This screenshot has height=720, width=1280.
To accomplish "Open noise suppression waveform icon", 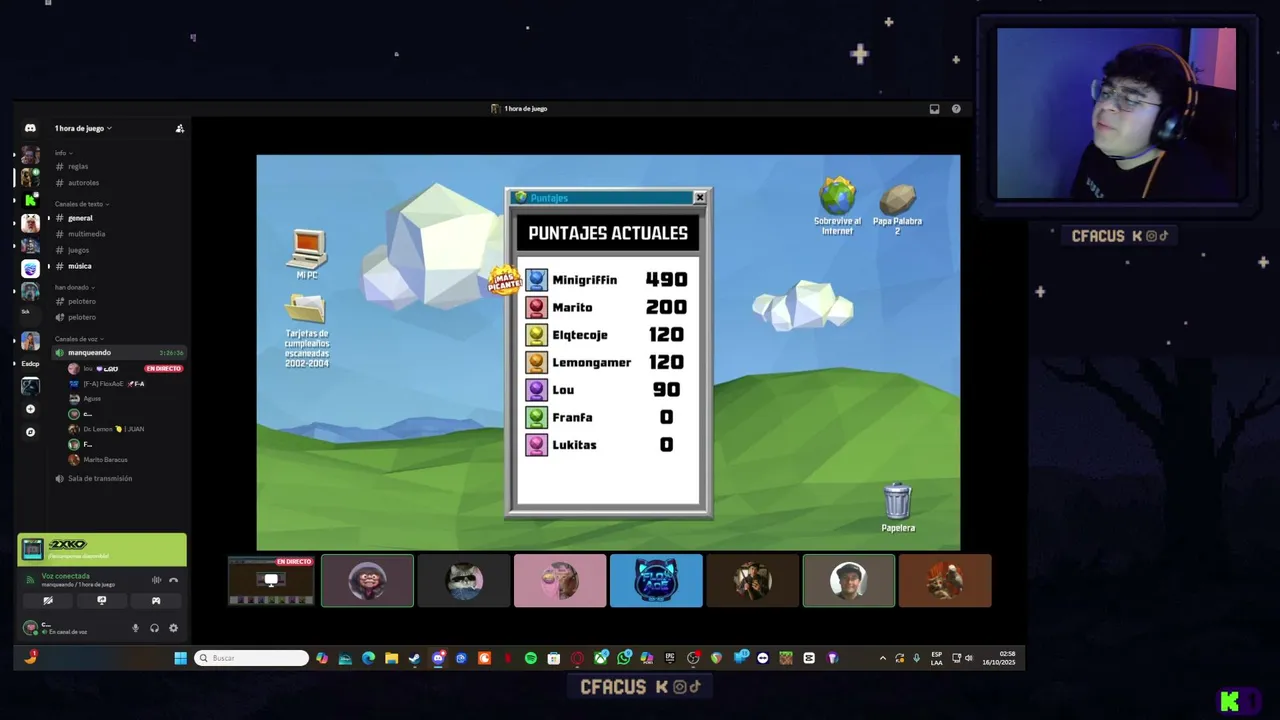I will tap(156, 580).
